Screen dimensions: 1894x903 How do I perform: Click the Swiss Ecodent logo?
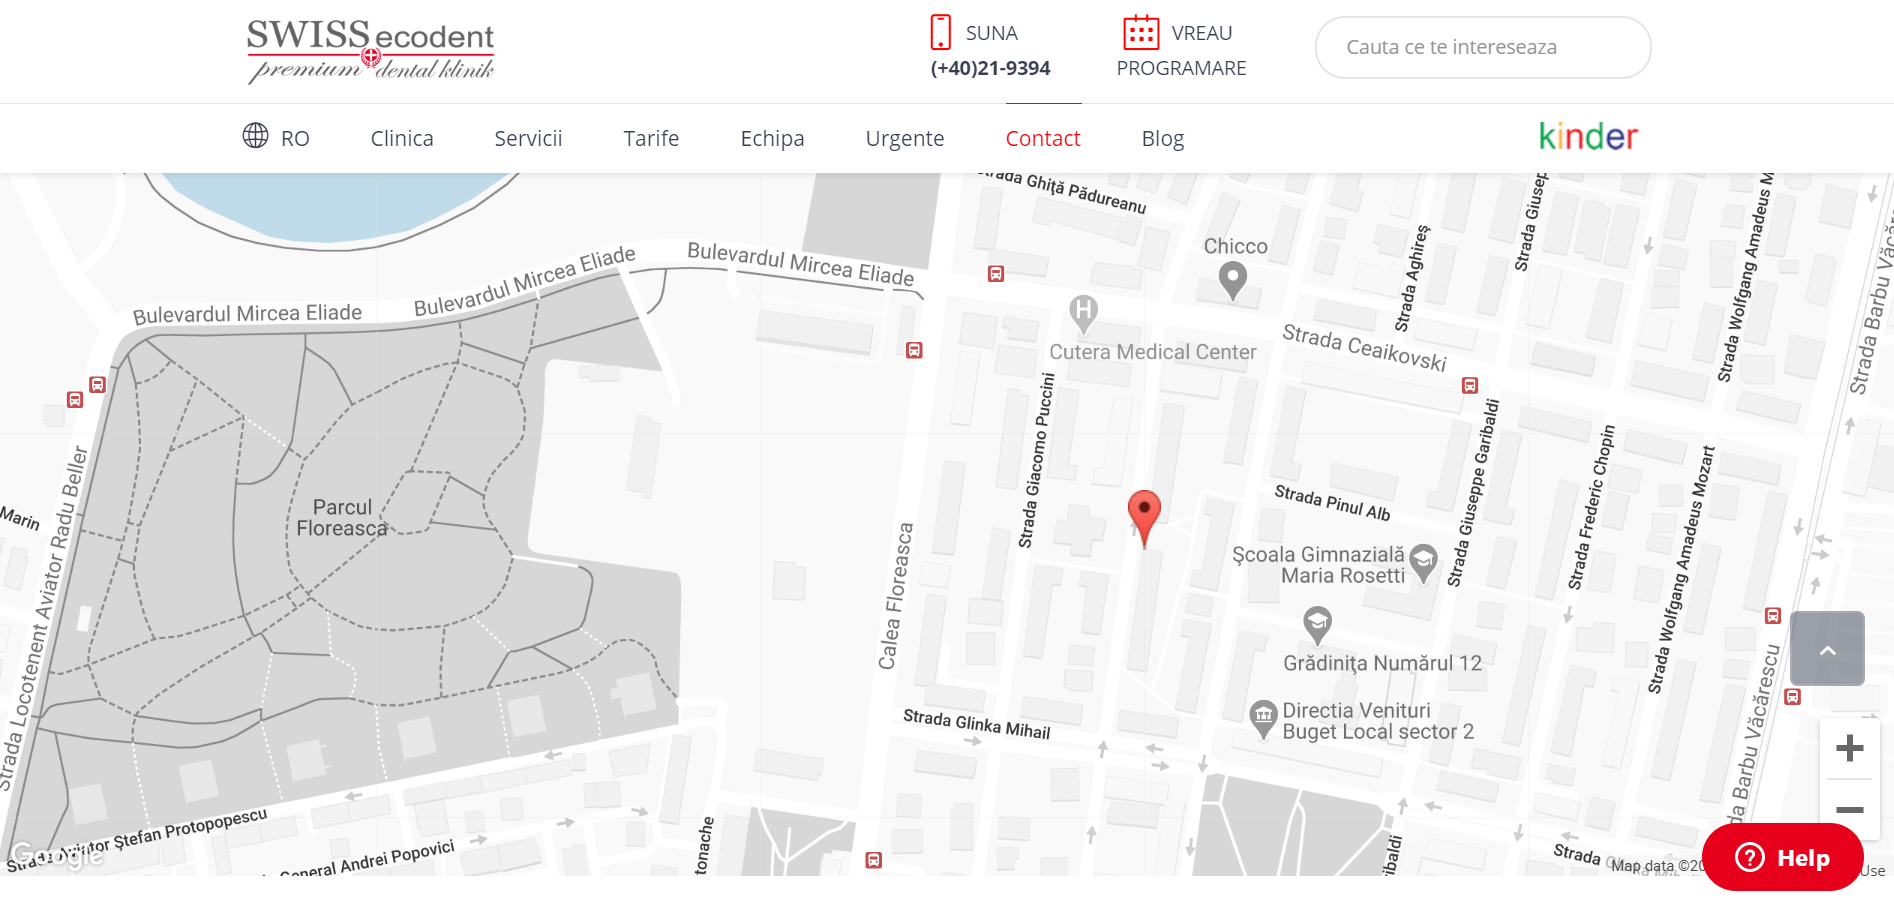click(371, 50)
